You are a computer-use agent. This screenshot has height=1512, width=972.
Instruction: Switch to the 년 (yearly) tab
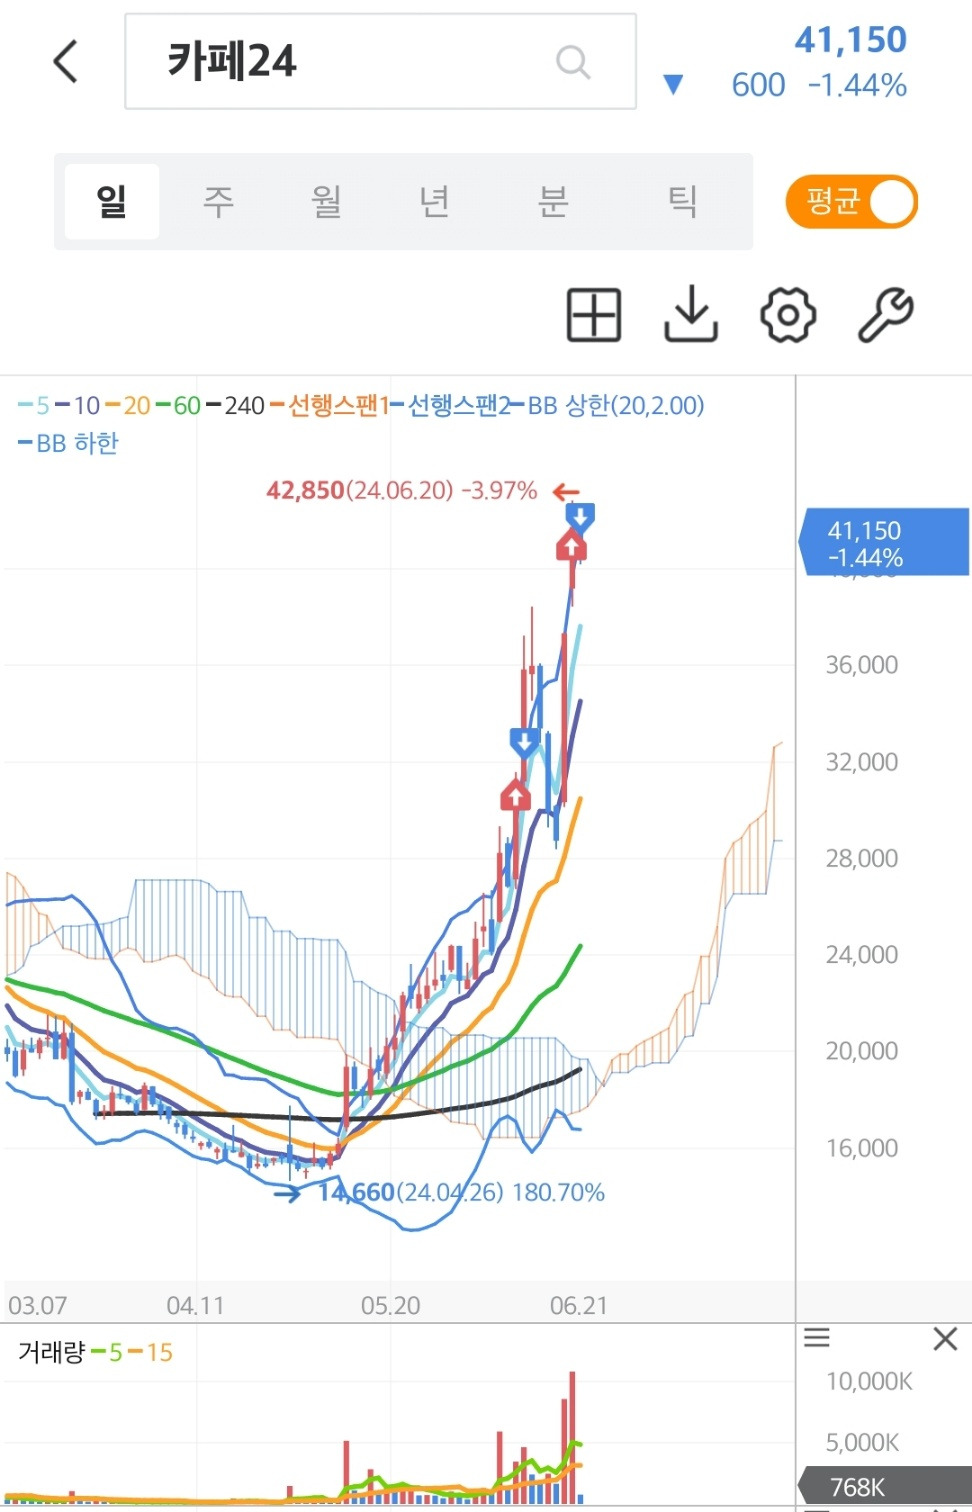click(434, 201)
